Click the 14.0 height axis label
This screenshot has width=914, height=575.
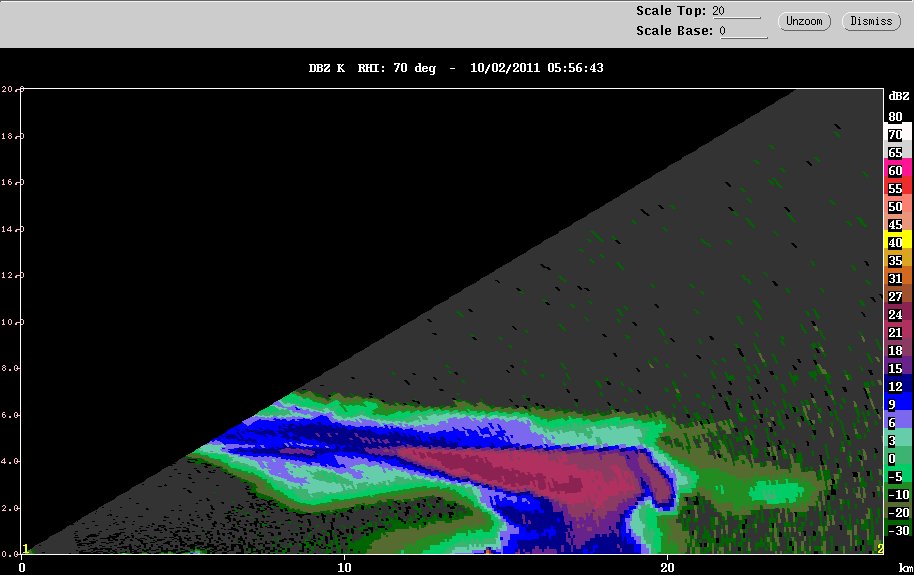[12, 229]
